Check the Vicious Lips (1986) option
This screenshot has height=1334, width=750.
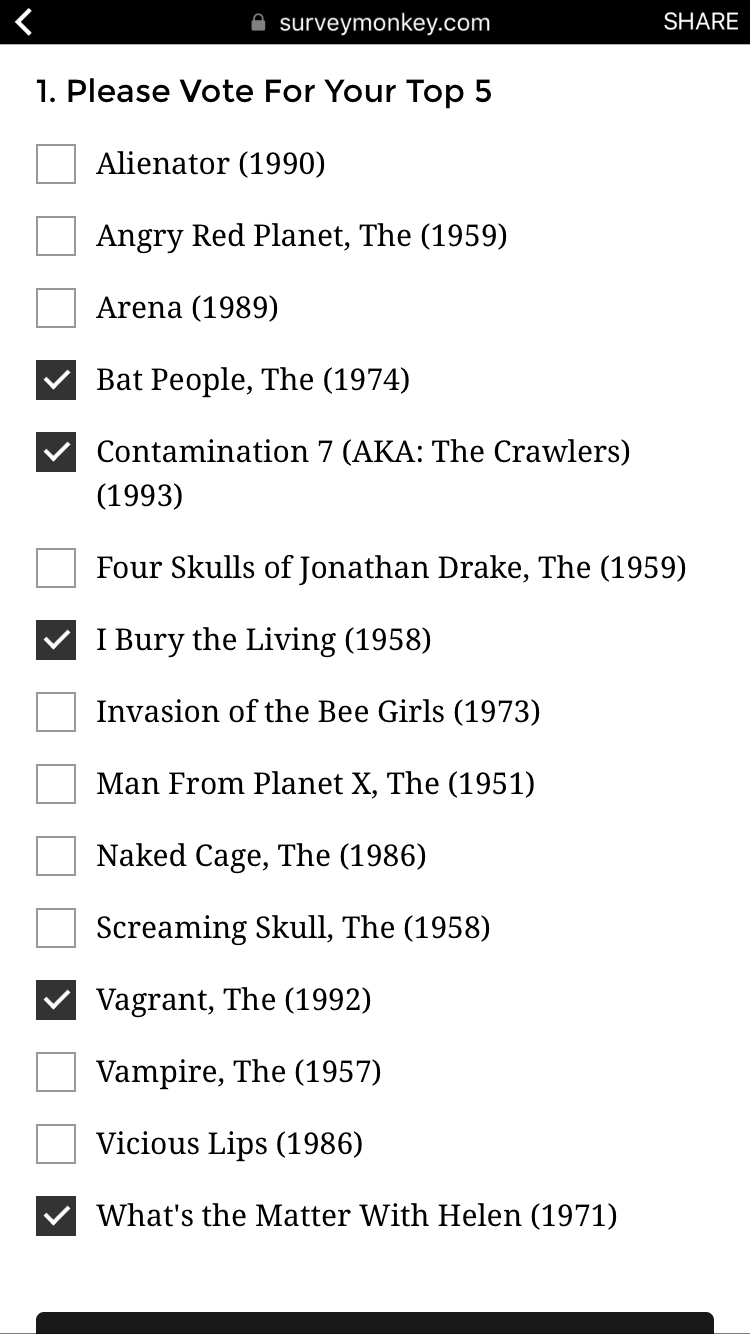(x=56, y=1144)
